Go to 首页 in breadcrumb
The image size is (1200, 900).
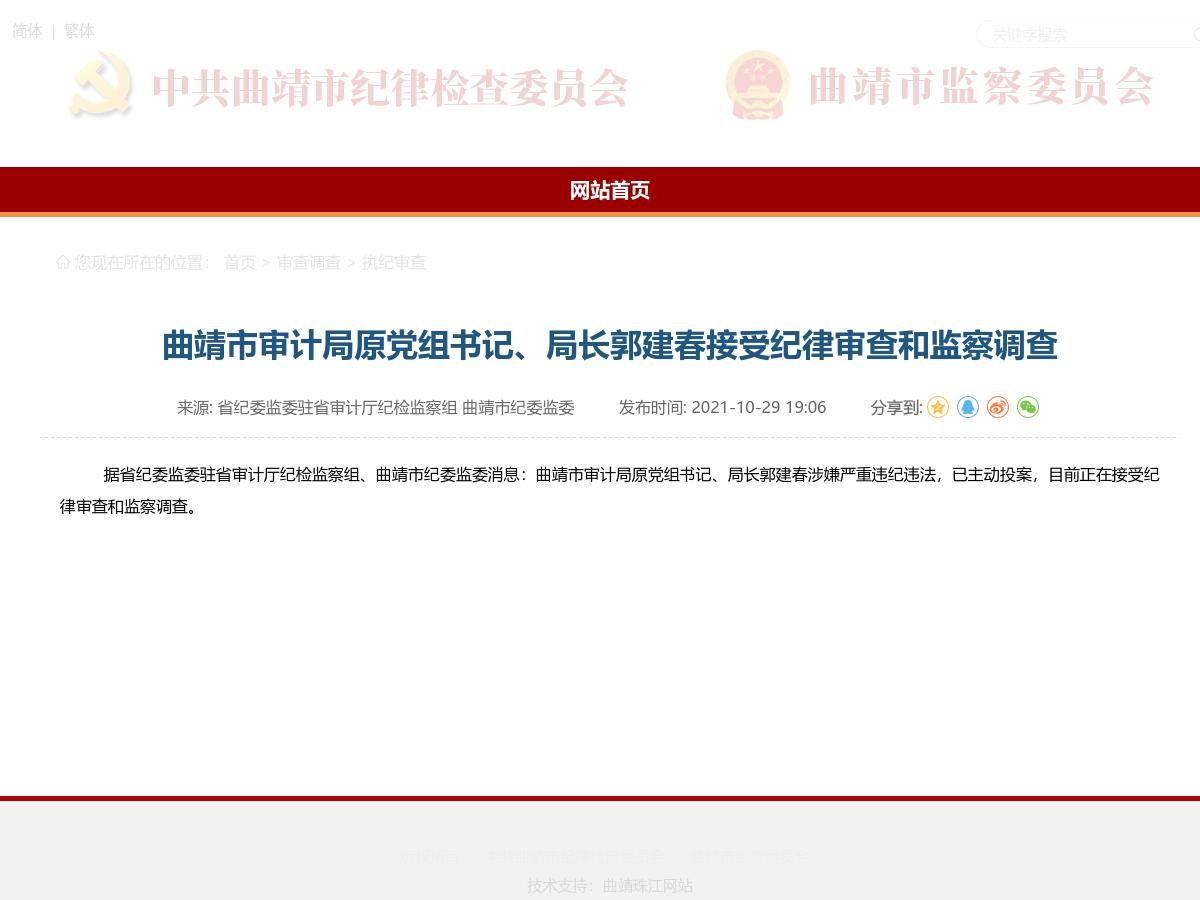[x=239, y=262]
